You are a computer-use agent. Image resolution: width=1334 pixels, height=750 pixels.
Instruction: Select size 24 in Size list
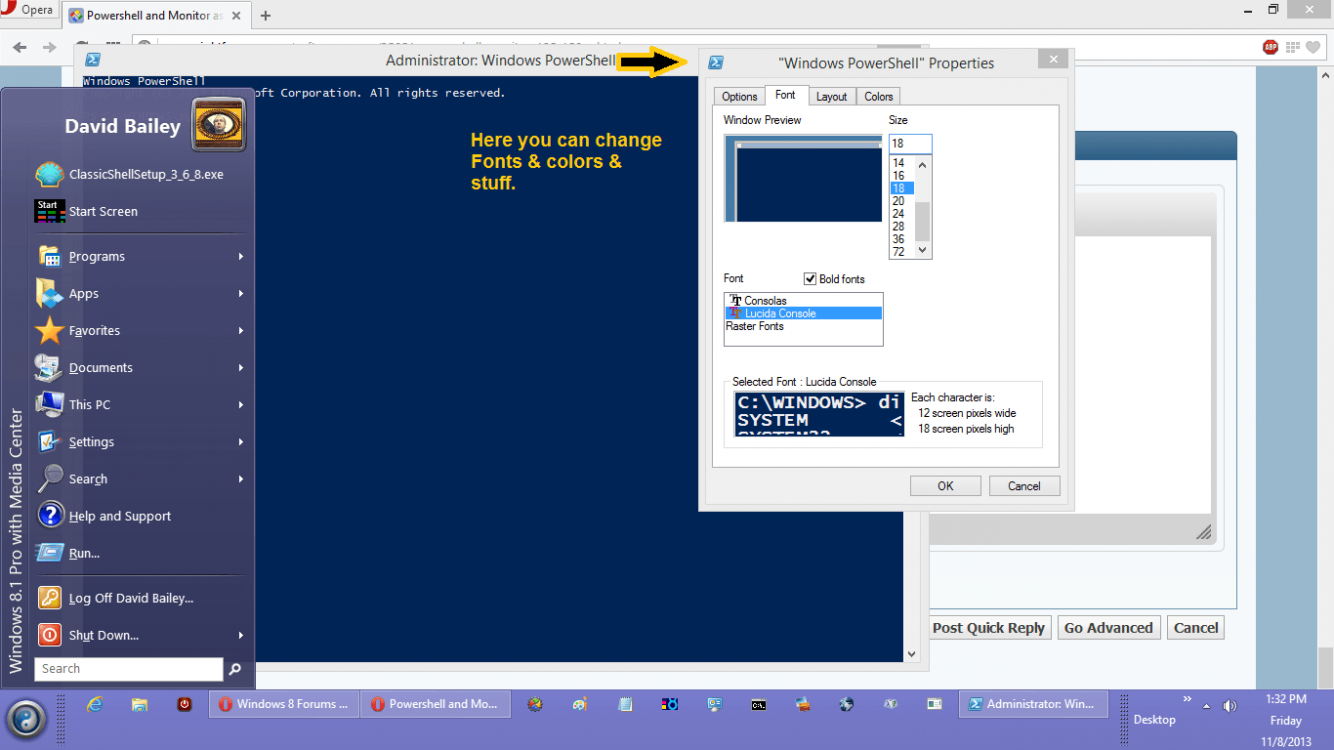[x=902, y=214]
